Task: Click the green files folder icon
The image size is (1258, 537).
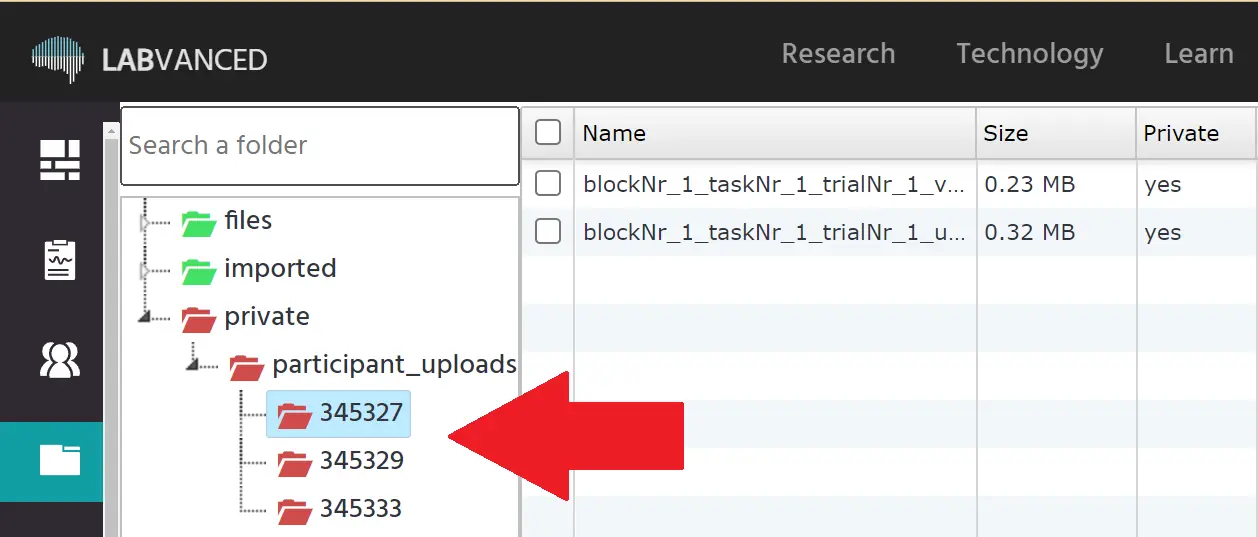Action: tap(199, 222)
